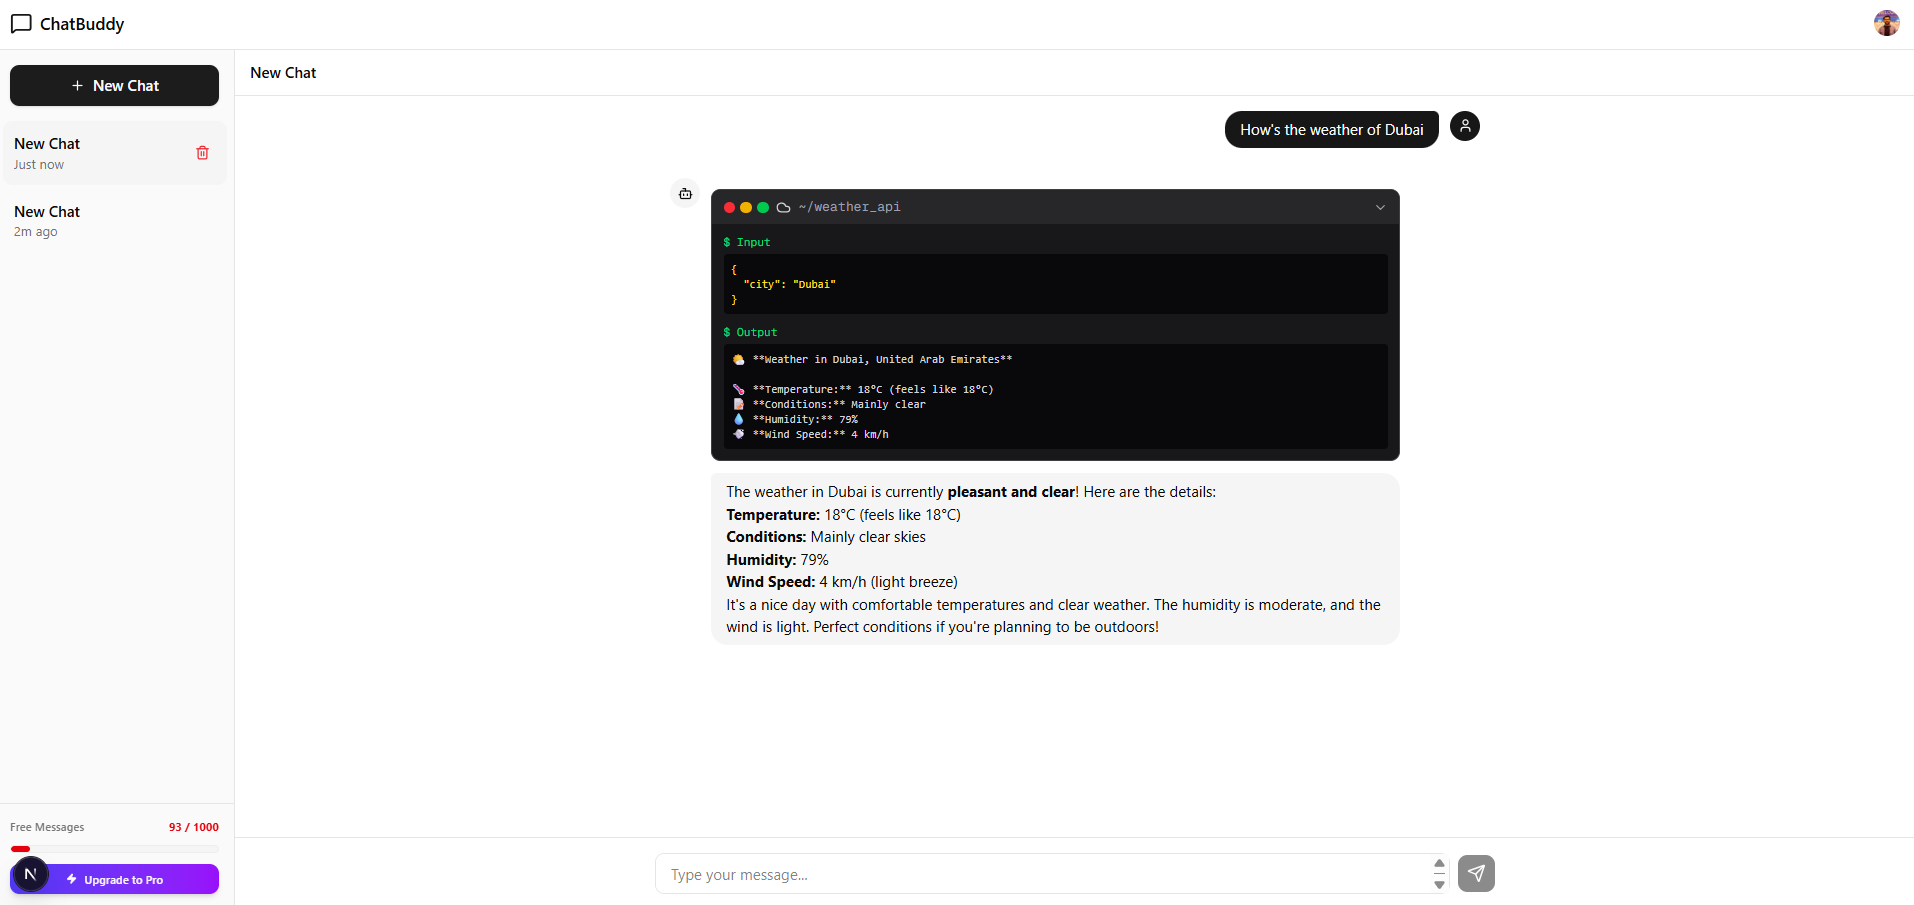This screenshot has height=905, width=1914.
Task: Click the user icon next to the Dubai question
Action: coord(1464,126)
